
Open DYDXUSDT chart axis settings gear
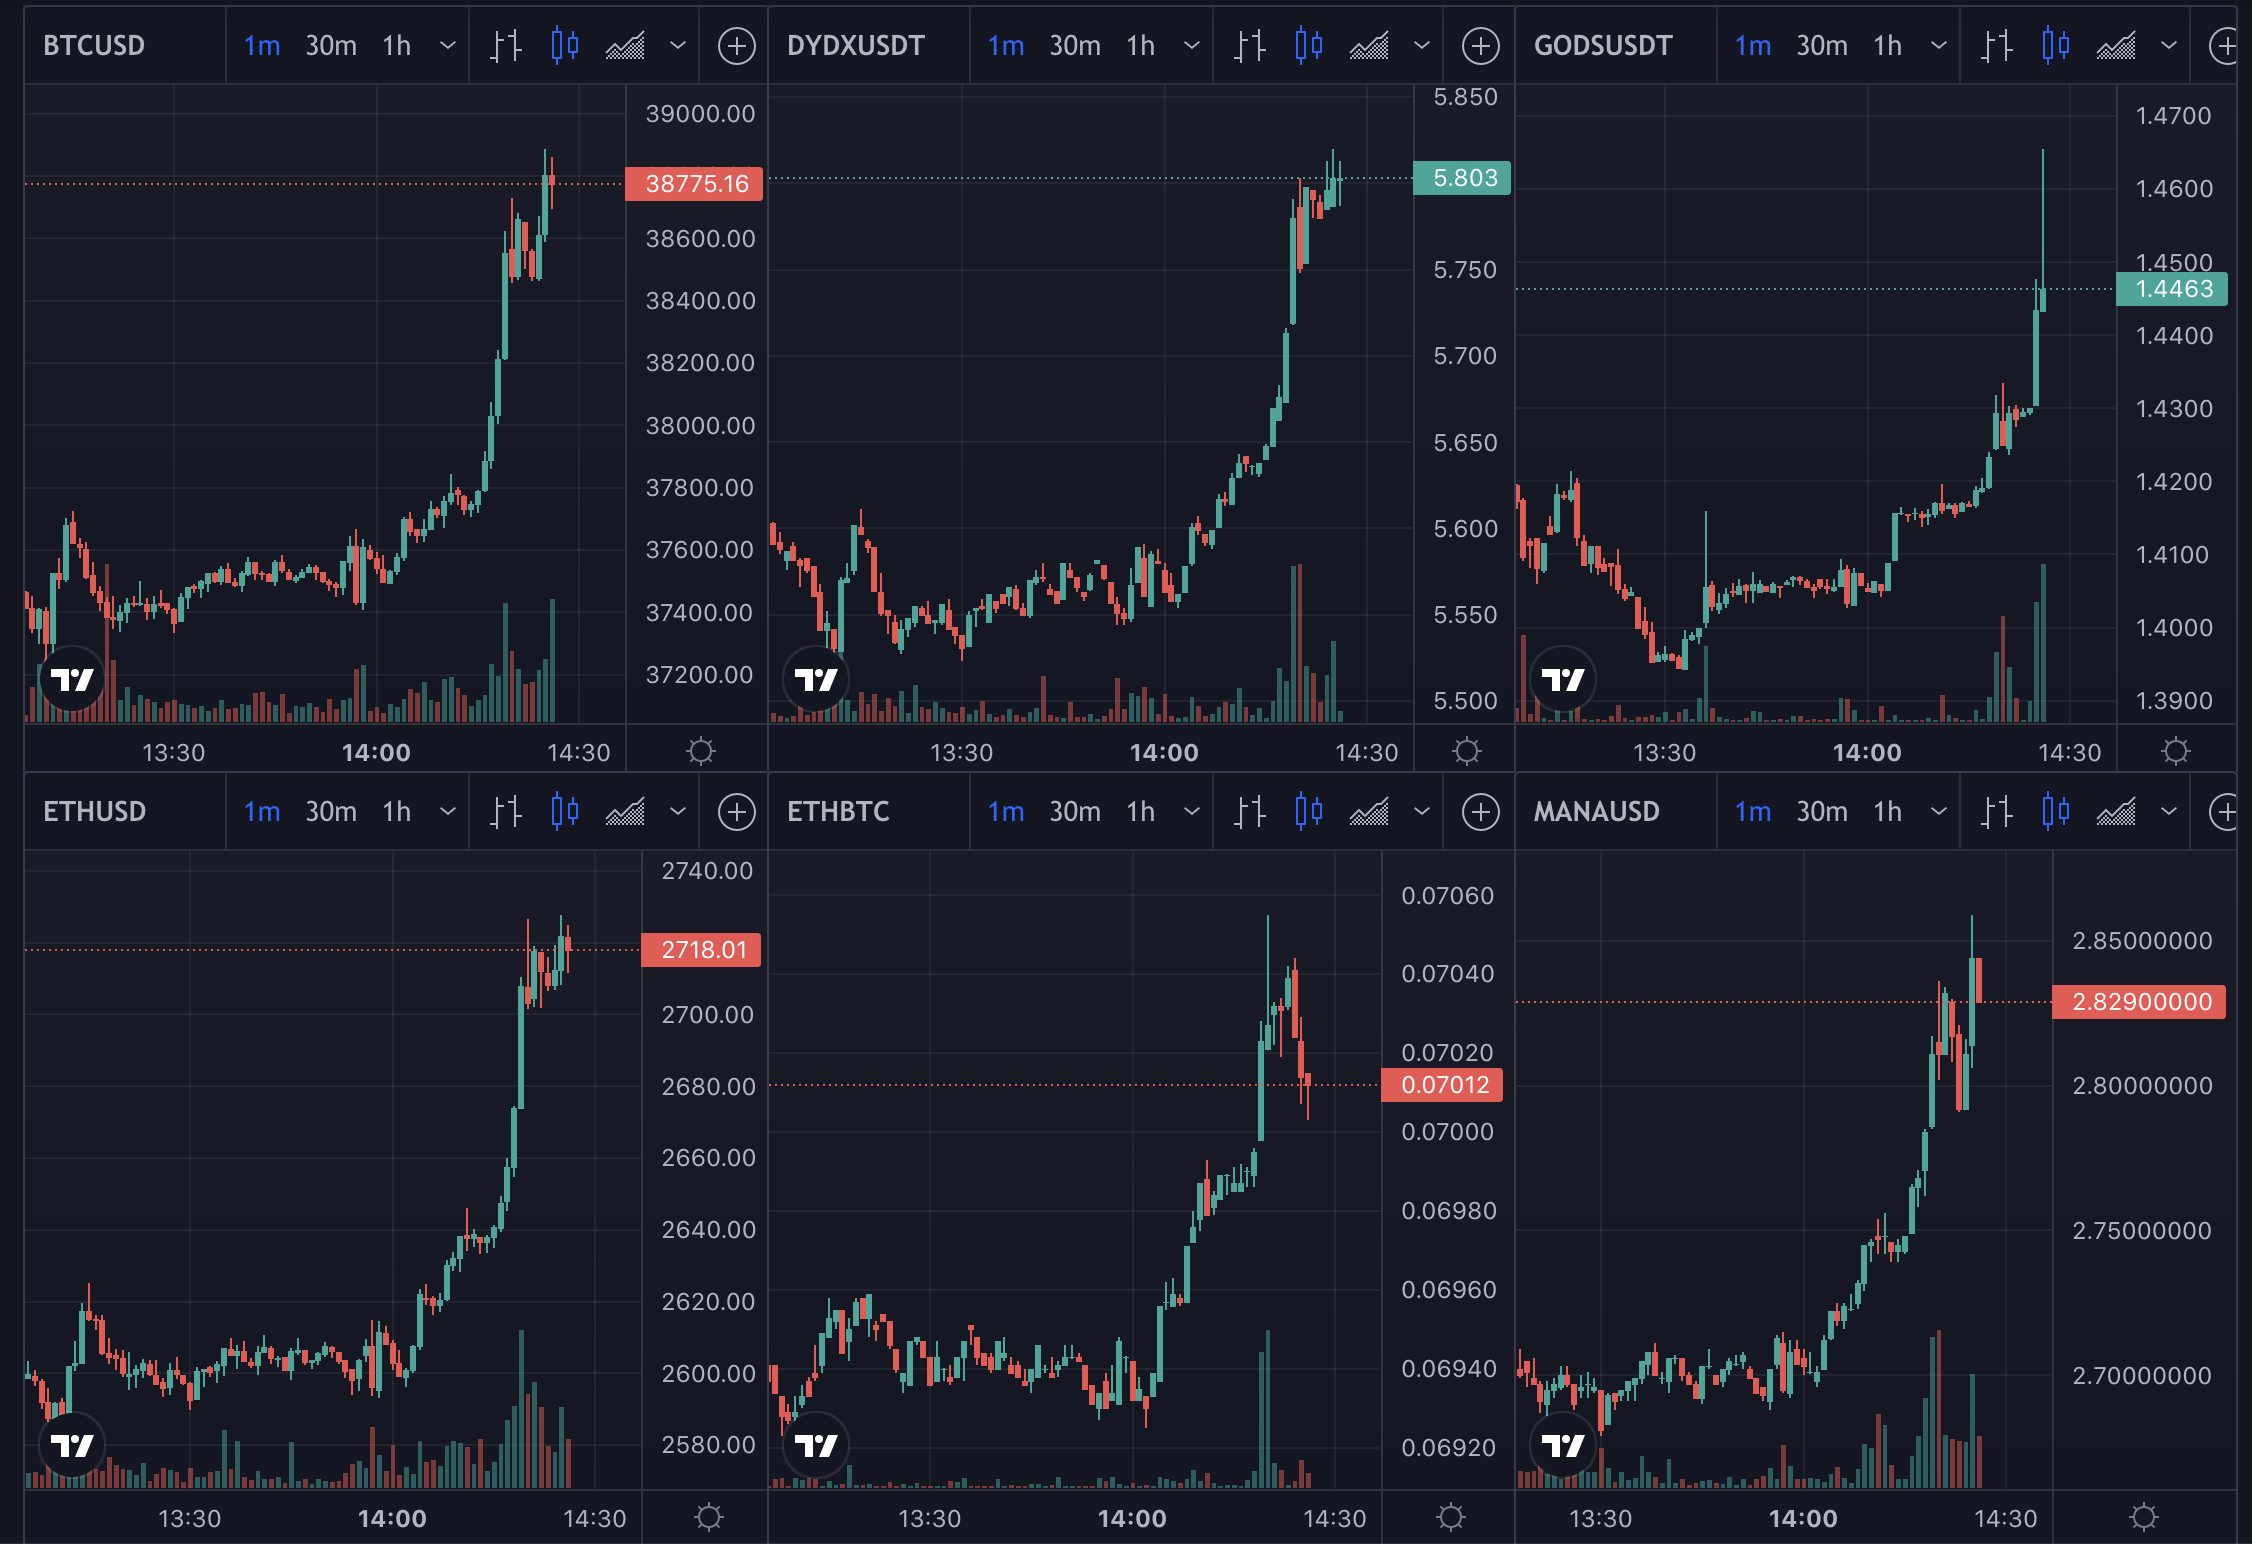pos(1467,751)
